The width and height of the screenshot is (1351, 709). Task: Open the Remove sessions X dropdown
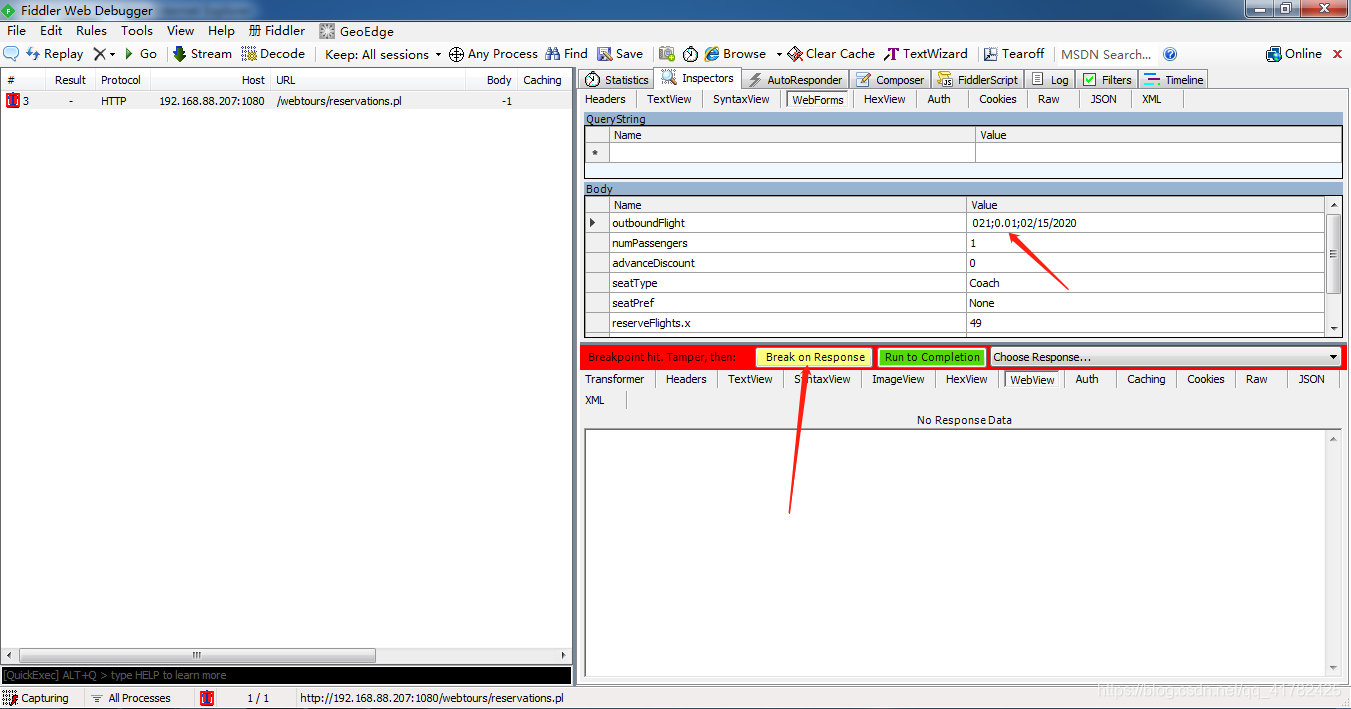[x=104, y=54]
